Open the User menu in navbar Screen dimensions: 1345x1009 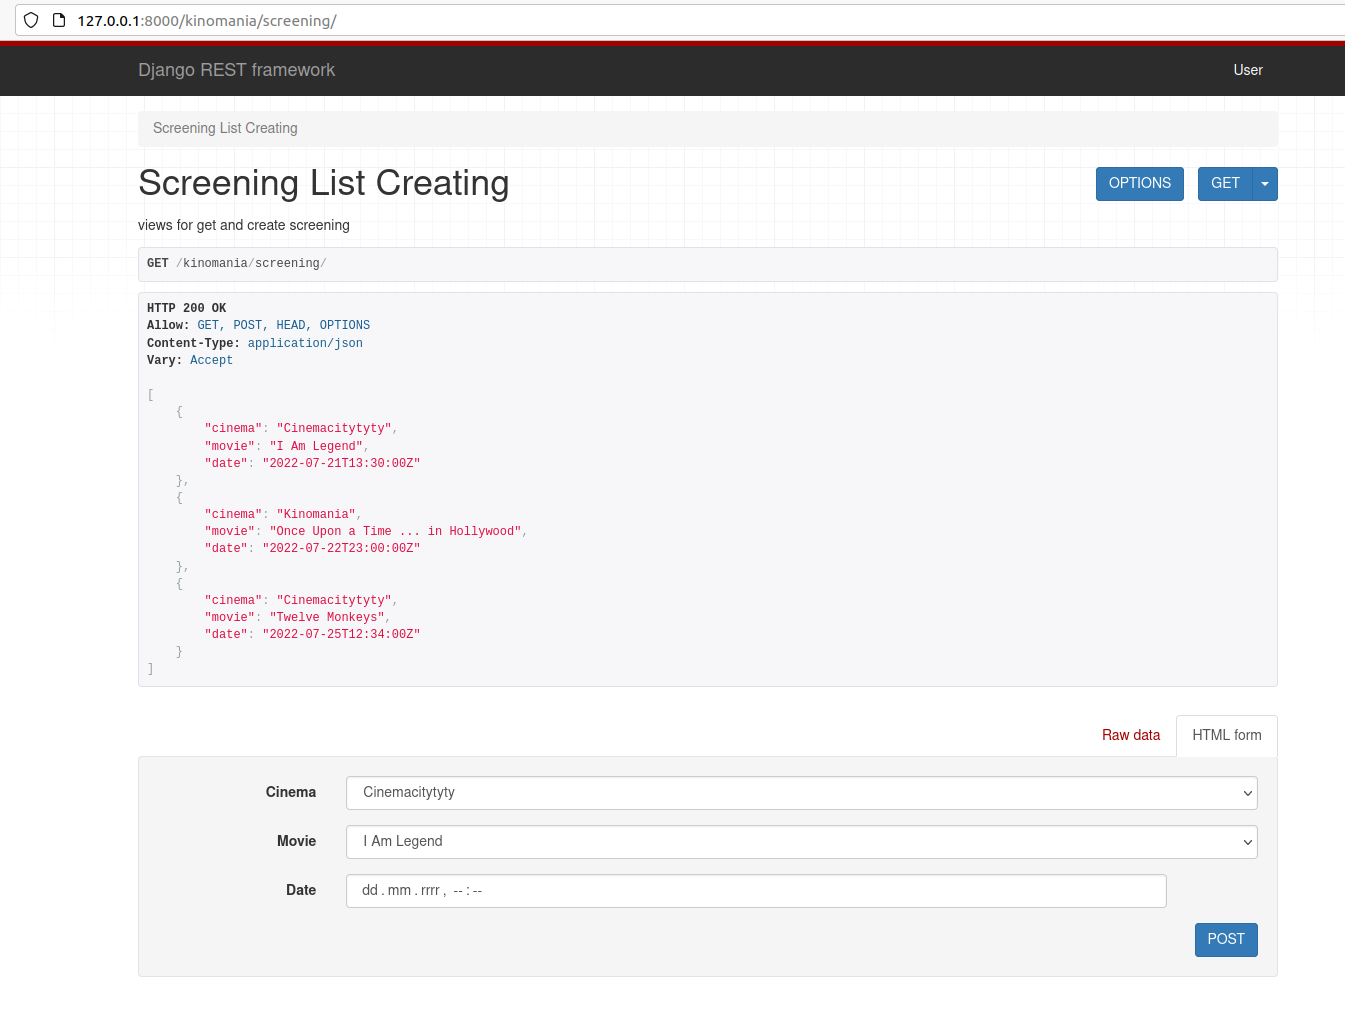coord(1248,70)
